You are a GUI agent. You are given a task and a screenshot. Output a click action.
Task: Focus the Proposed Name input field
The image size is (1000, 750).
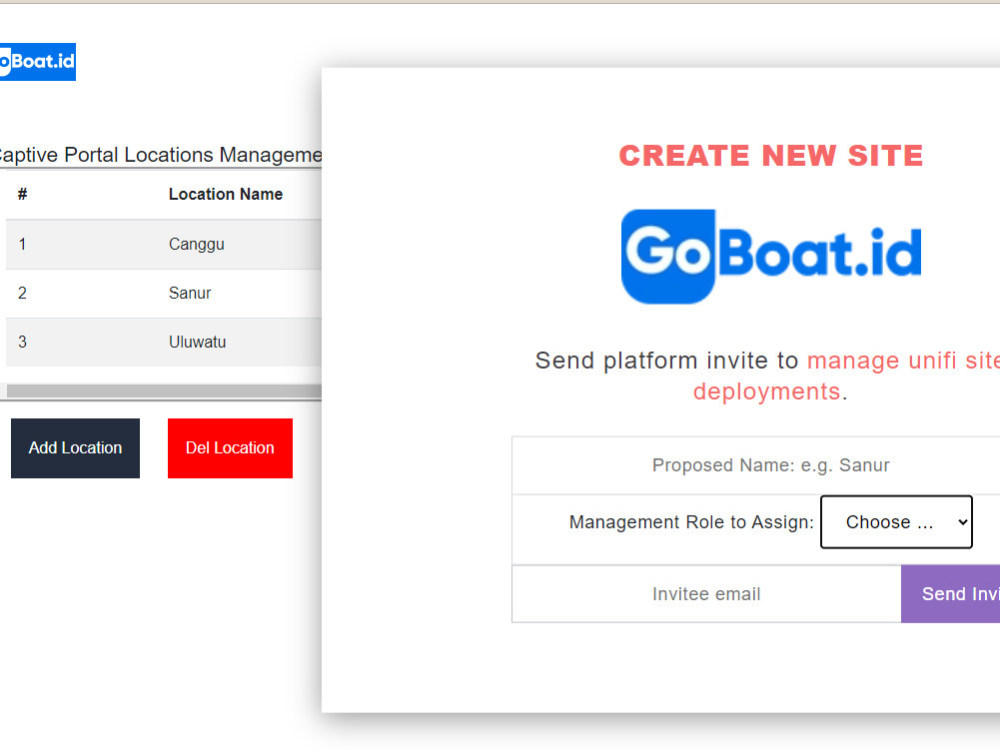pos(756,466)
